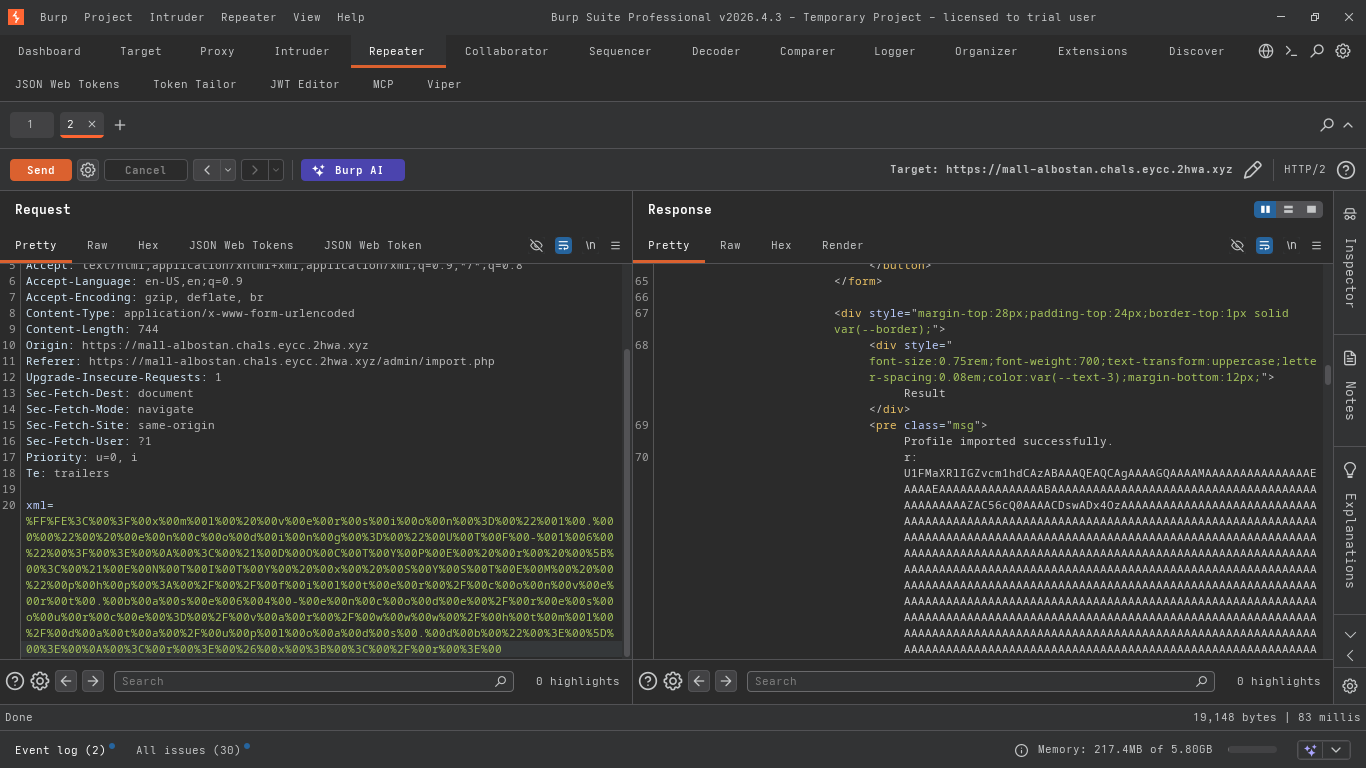The height and width of the screenshot is (768, 1366).
Task: Click in the response search field
Action: [x=981, y=681]
